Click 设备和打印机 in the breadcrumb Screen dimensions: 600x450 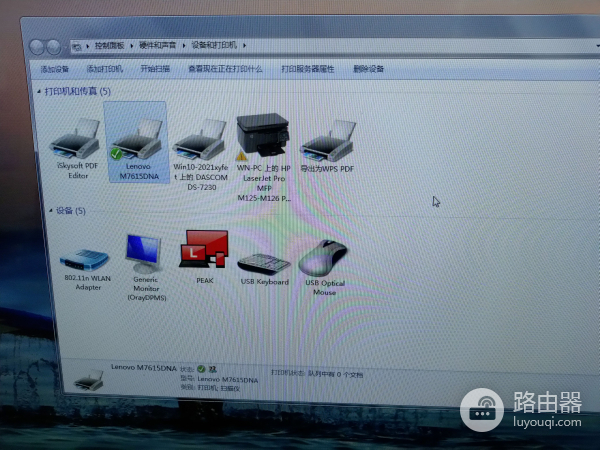point(214,45)
